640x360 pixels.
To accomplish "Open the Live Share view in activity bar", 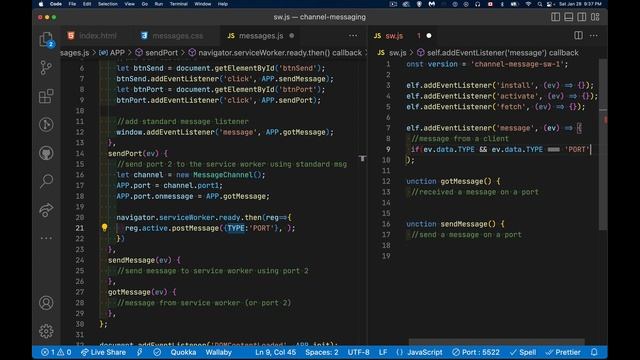I will point(46,209).
